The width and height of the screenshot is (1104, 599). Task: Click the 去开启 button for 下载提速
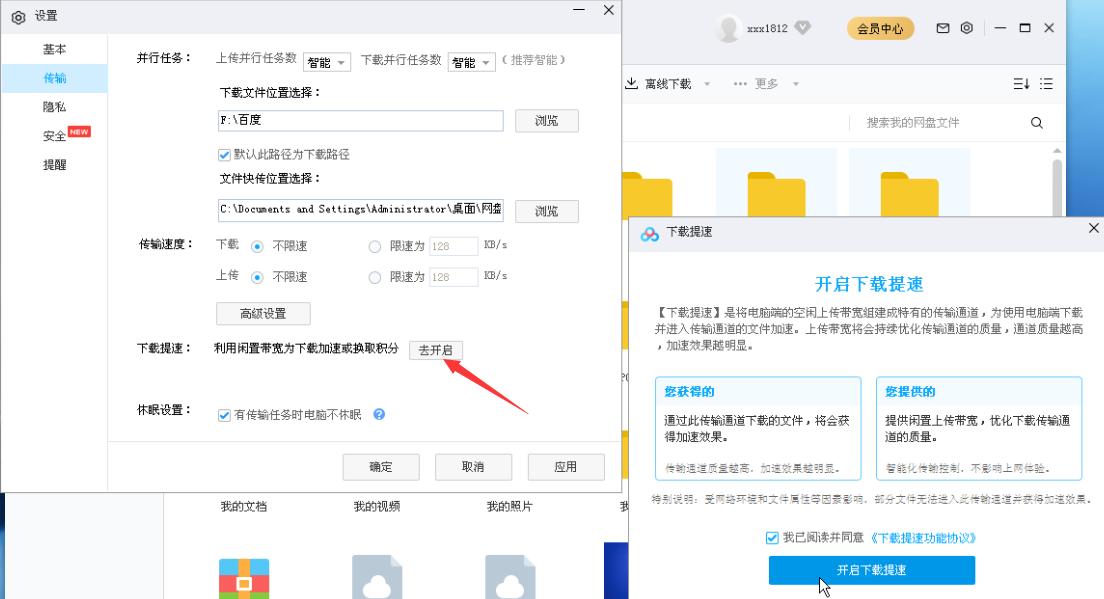(436, 351)
